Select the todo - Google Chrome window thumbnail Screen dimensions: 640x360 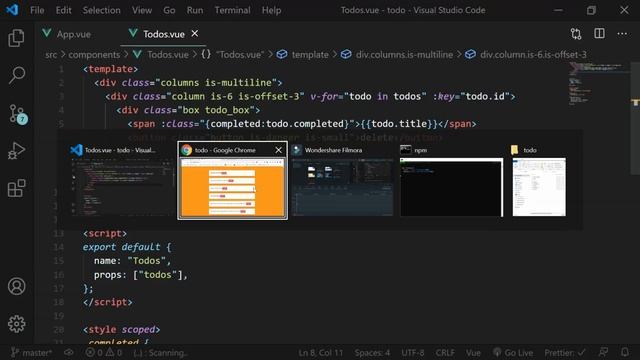(232, 180)
